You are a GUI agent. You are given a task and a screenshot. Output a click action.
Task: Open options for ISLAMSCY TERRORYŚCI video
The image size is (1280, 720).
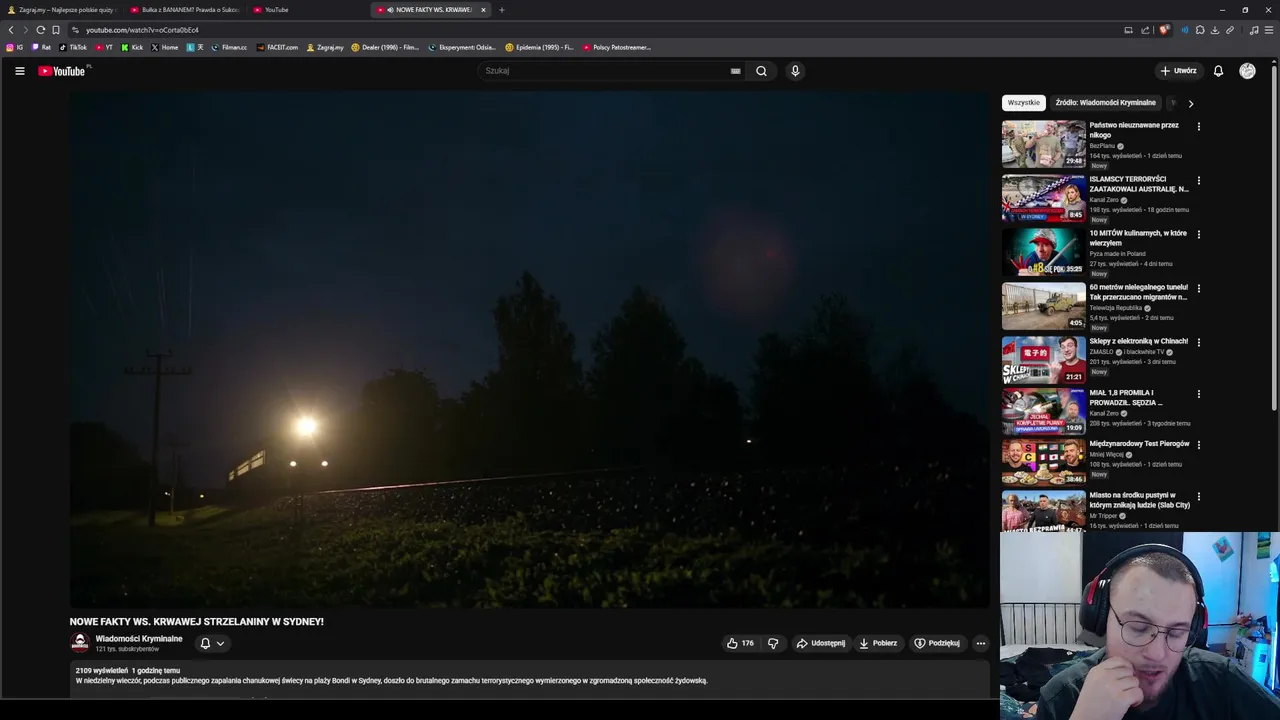[1198, 181]
